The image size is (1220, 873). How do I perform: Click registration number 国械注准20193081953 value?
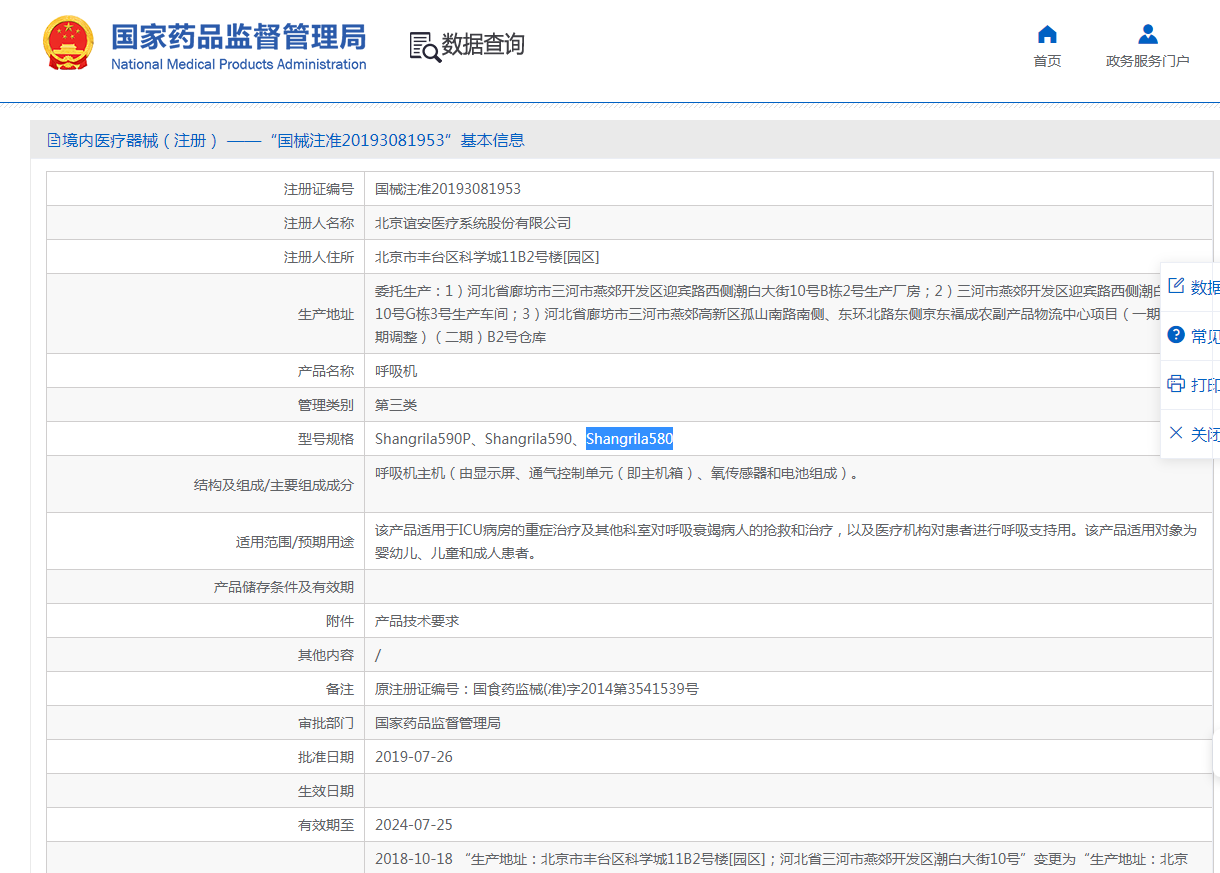448,189
